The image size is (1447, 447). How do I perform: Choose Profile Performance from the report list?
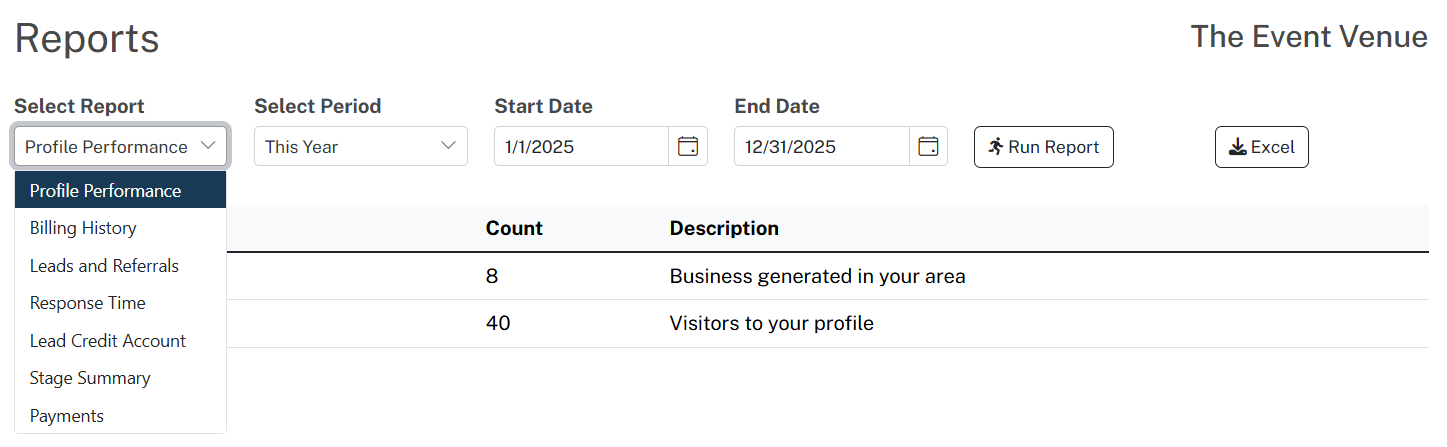[x=121, y=190]
